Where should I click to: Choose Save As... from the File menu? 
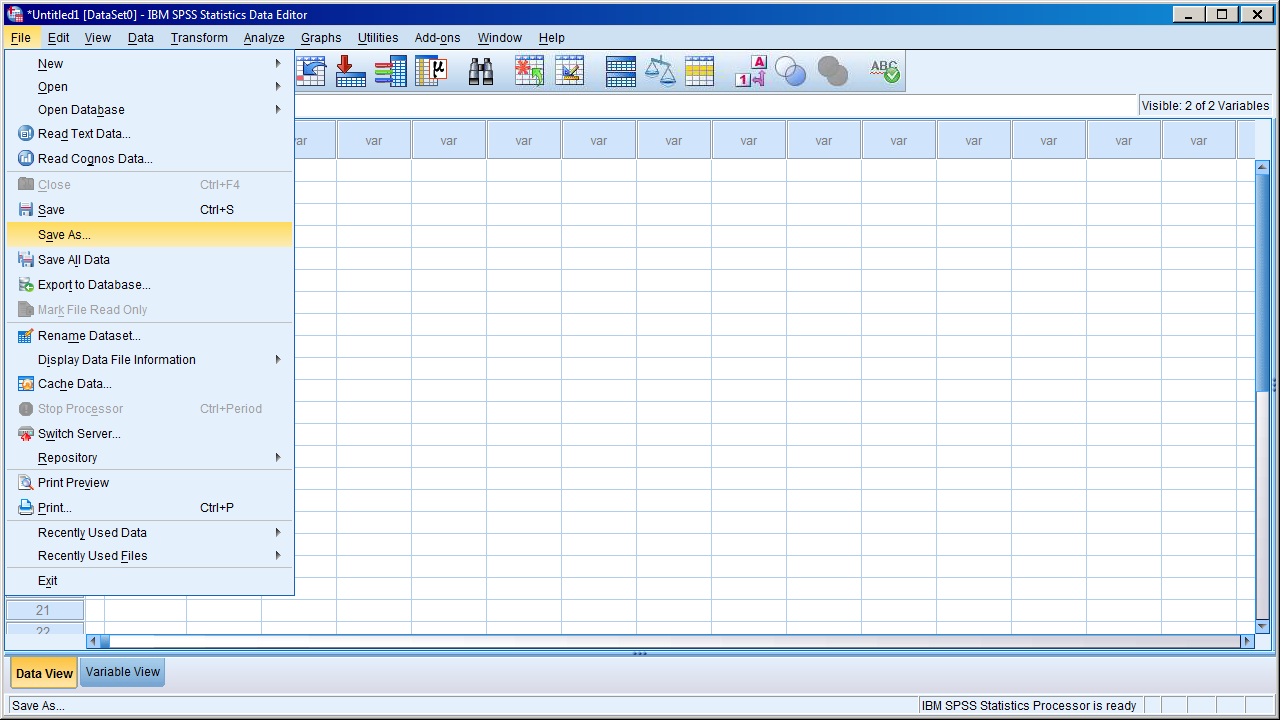64,235
